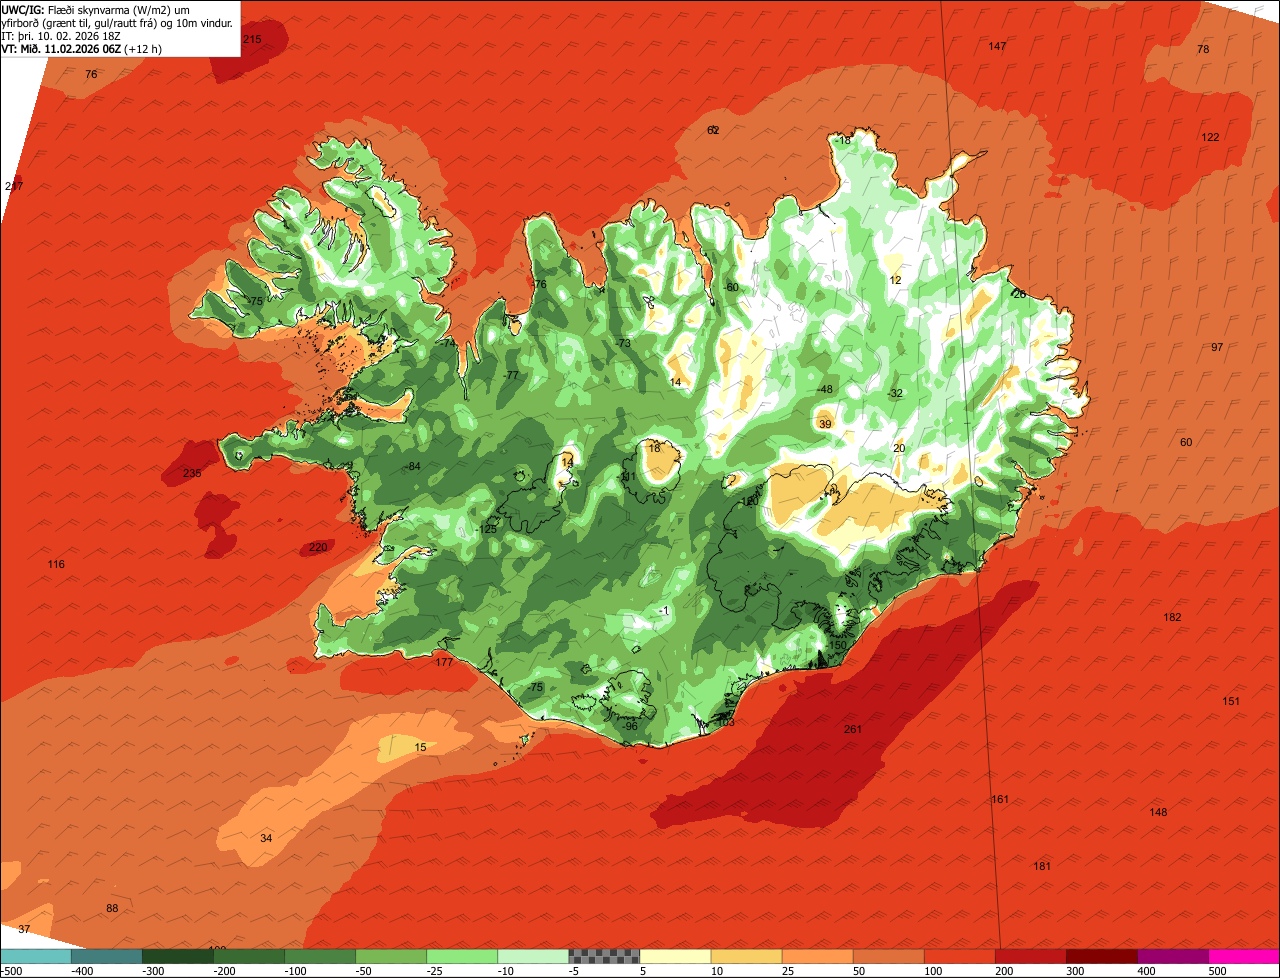The image size is (1280, 978).
Task: Select the 220 value near the southwest peninsula
Action: click(318, 547)
